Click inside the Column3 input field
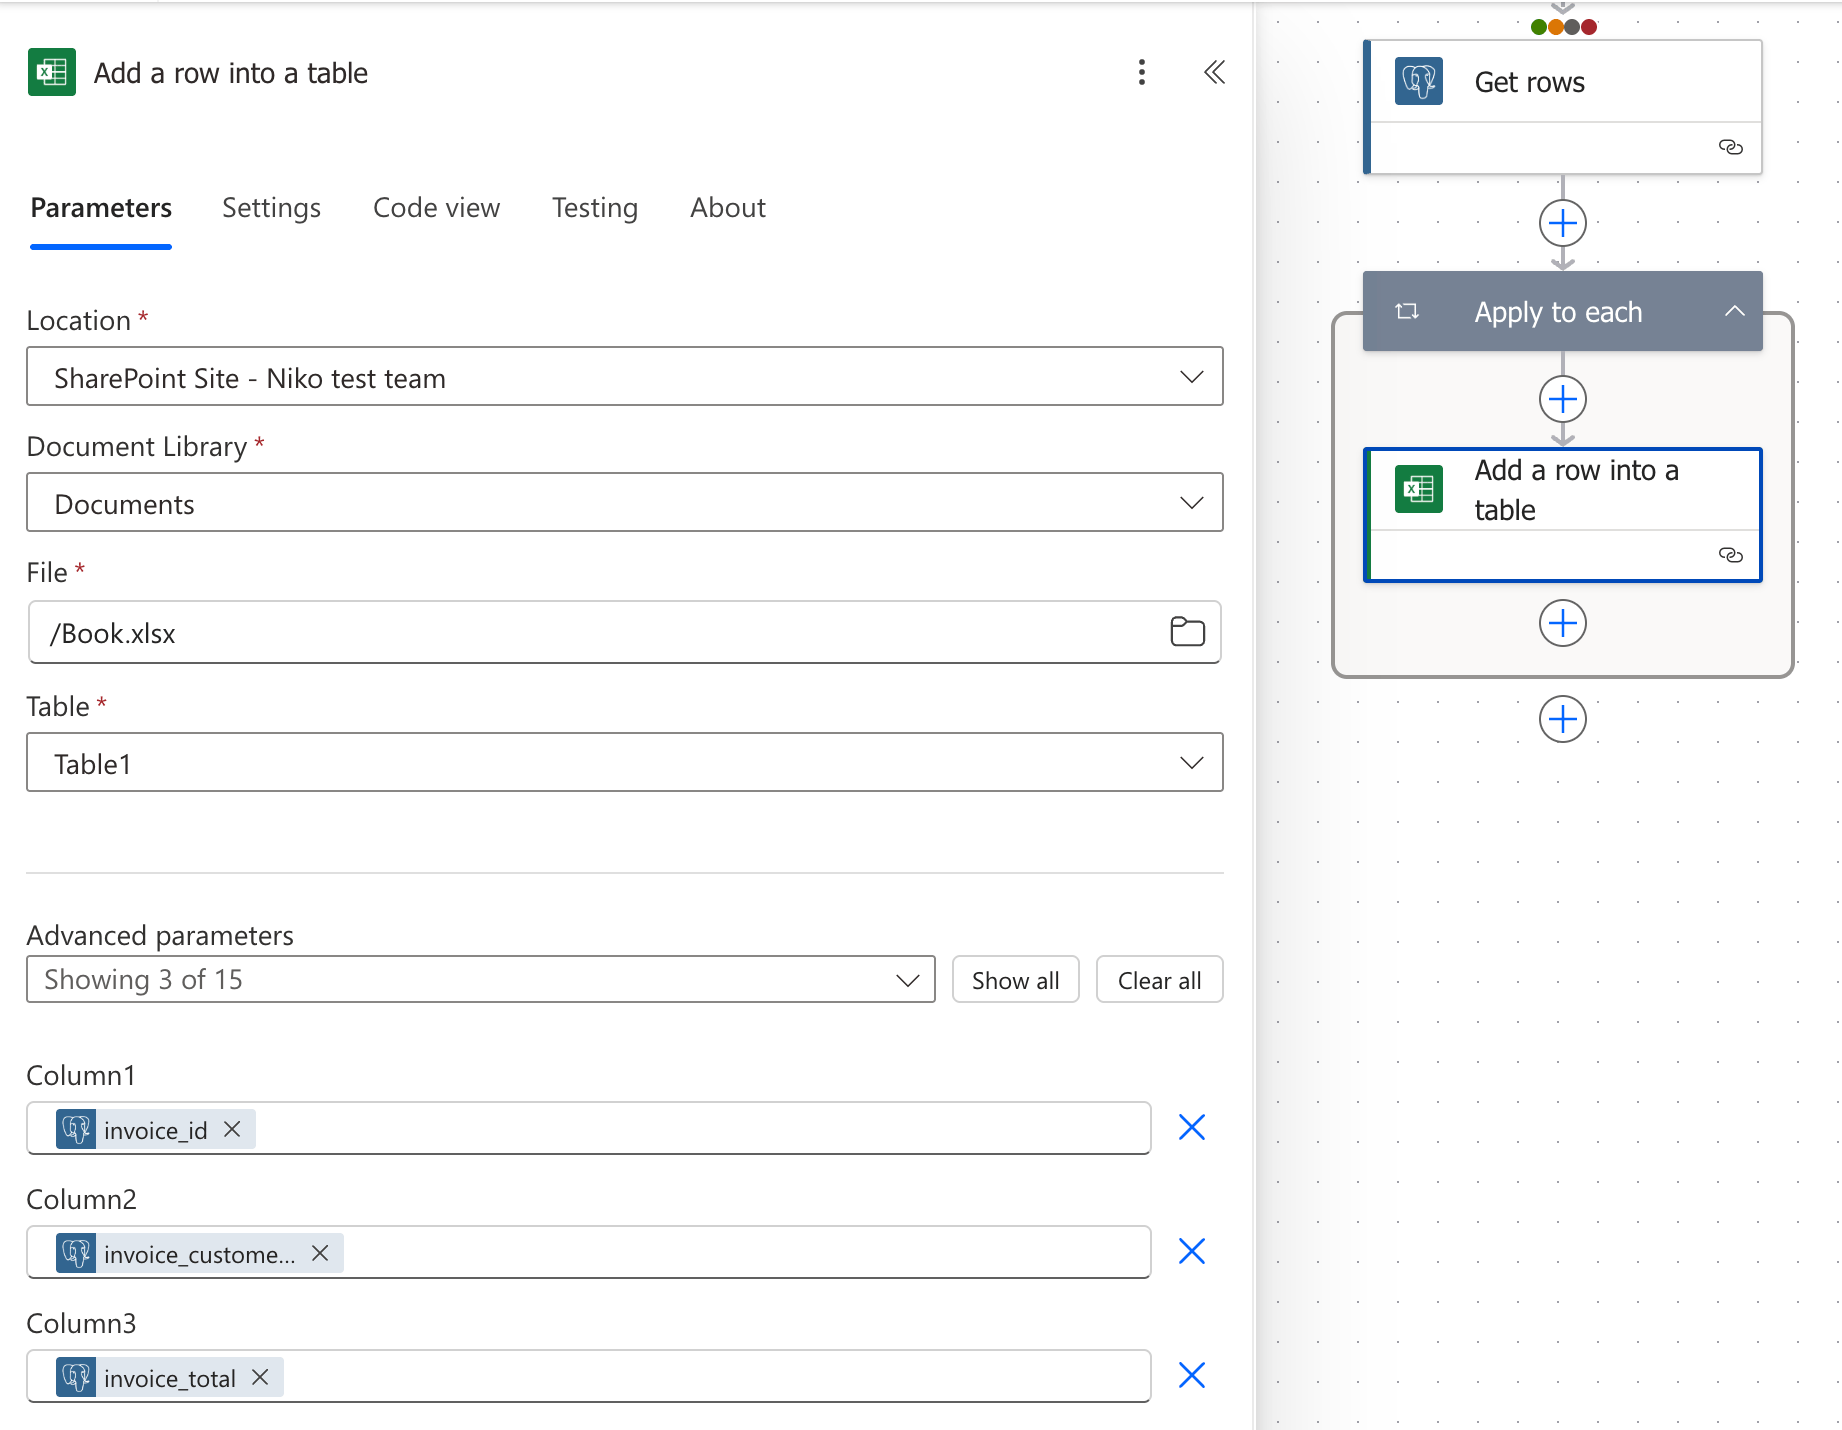 tap(589, 1376)
